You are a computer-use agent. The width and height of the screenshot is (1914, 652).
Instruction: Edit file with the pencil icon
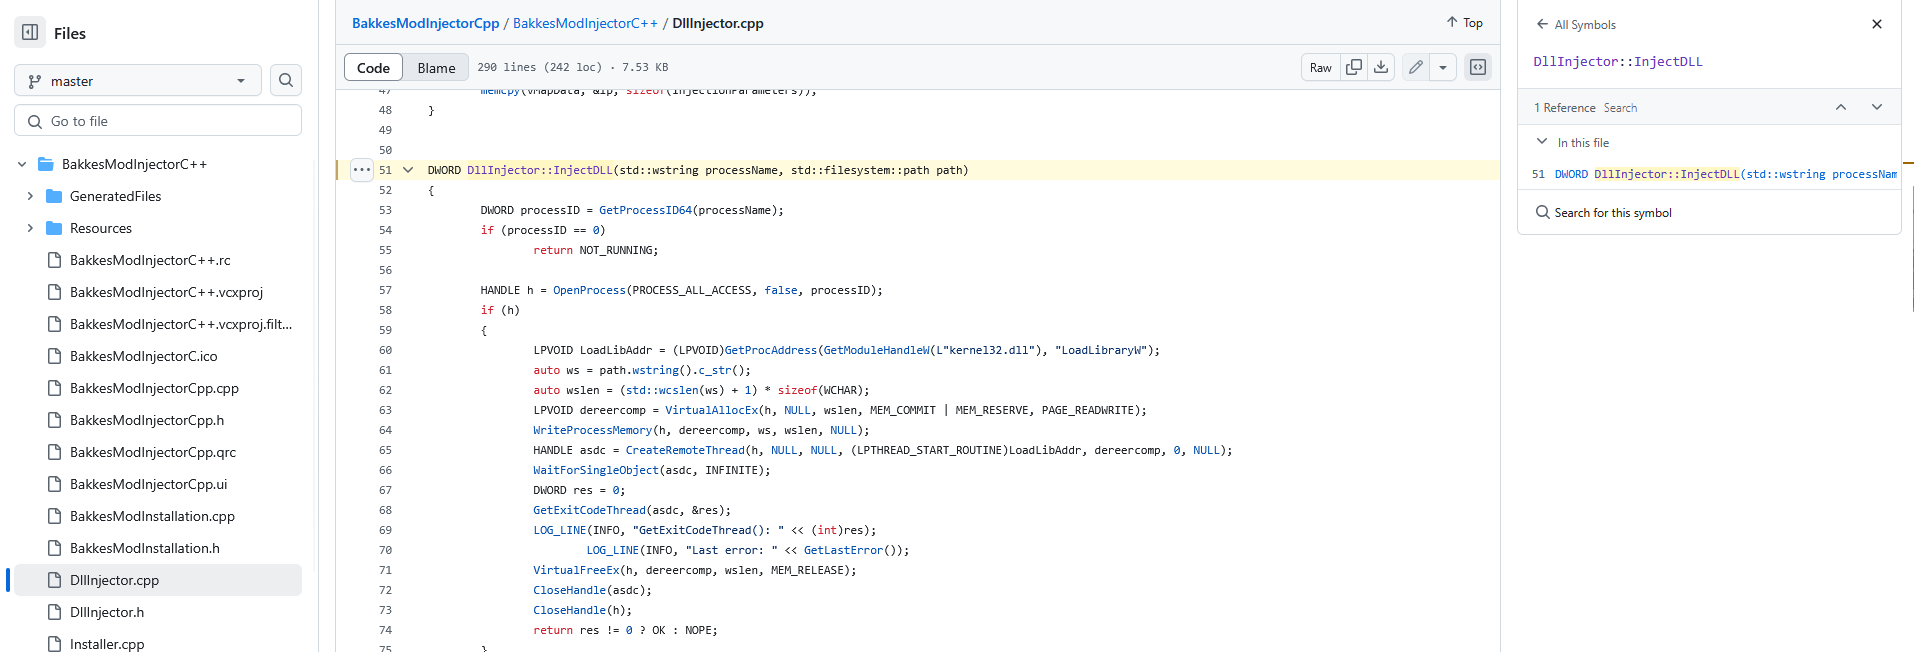point(1416,67)
